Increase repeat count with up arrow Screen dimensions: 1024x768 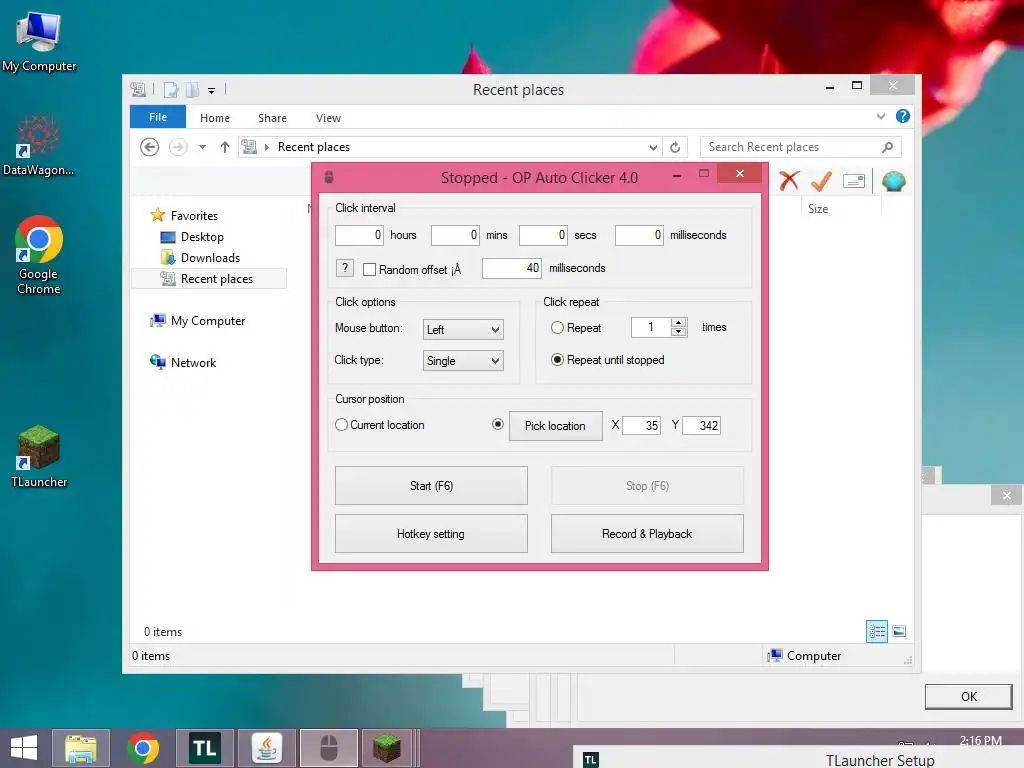(x=679, y=323)
